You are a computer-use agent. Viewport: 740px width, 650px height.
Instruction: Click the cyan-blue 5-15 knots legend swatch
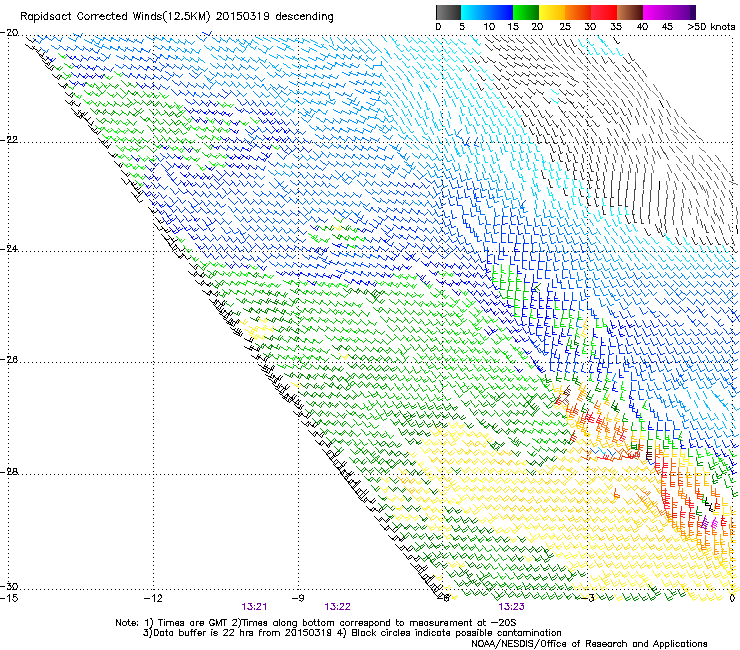487,12
